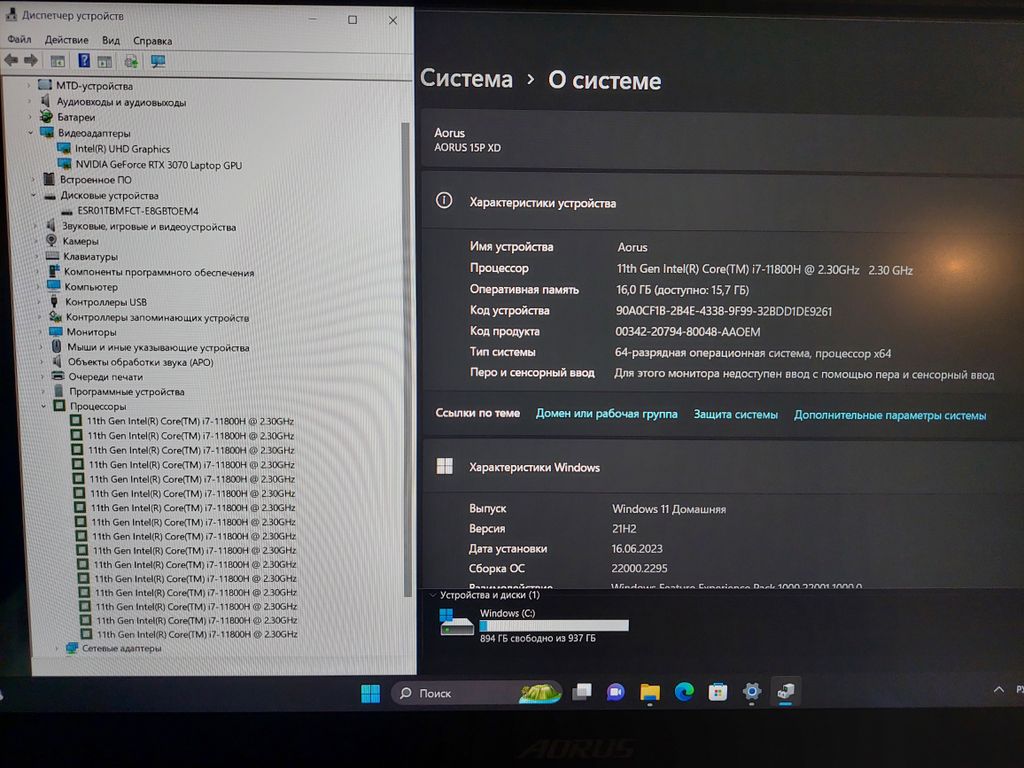
Task: Collapse the Процессоры category
Action: point(44,406)
